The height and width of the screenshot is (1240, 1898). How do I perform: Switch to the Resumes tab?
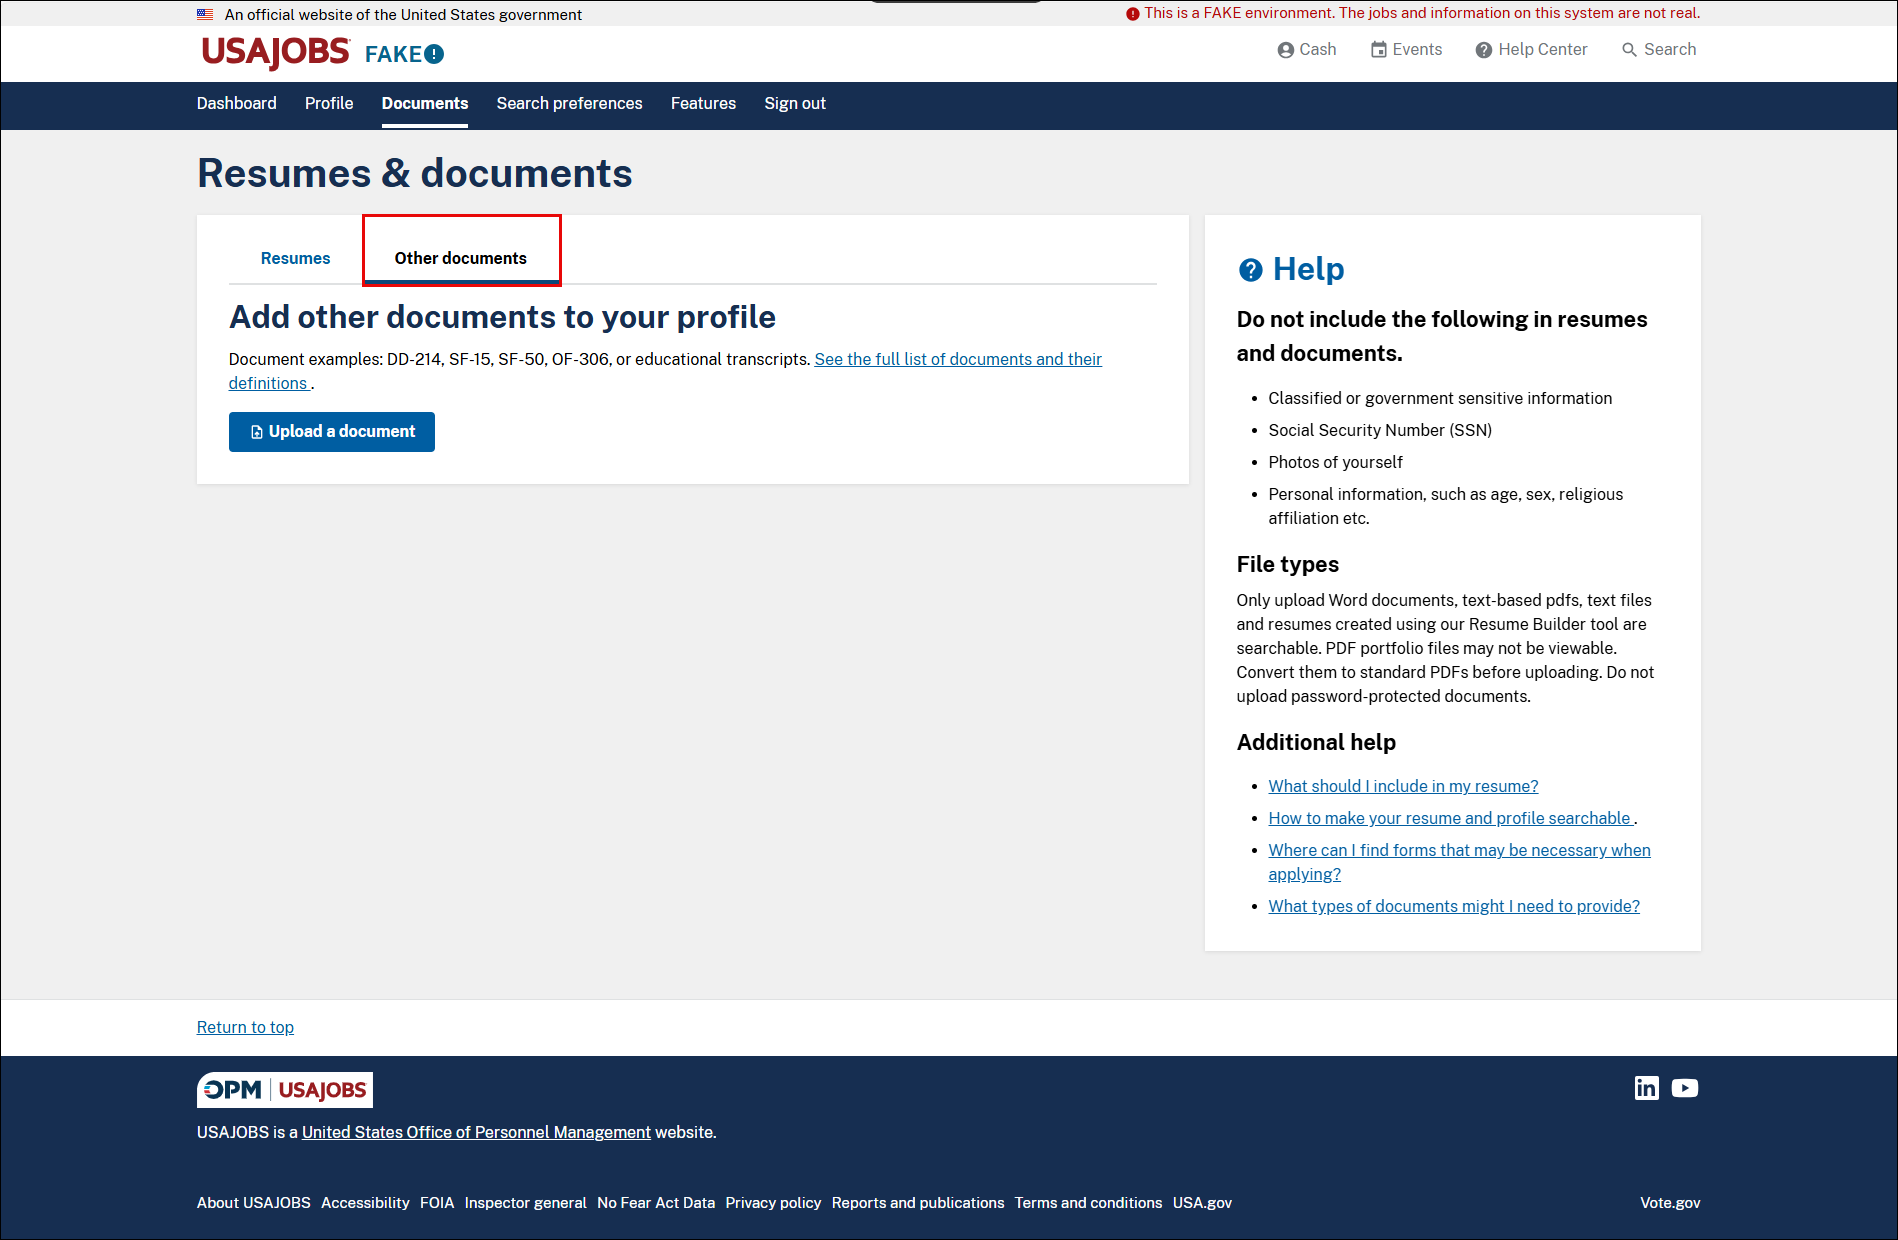295,258
